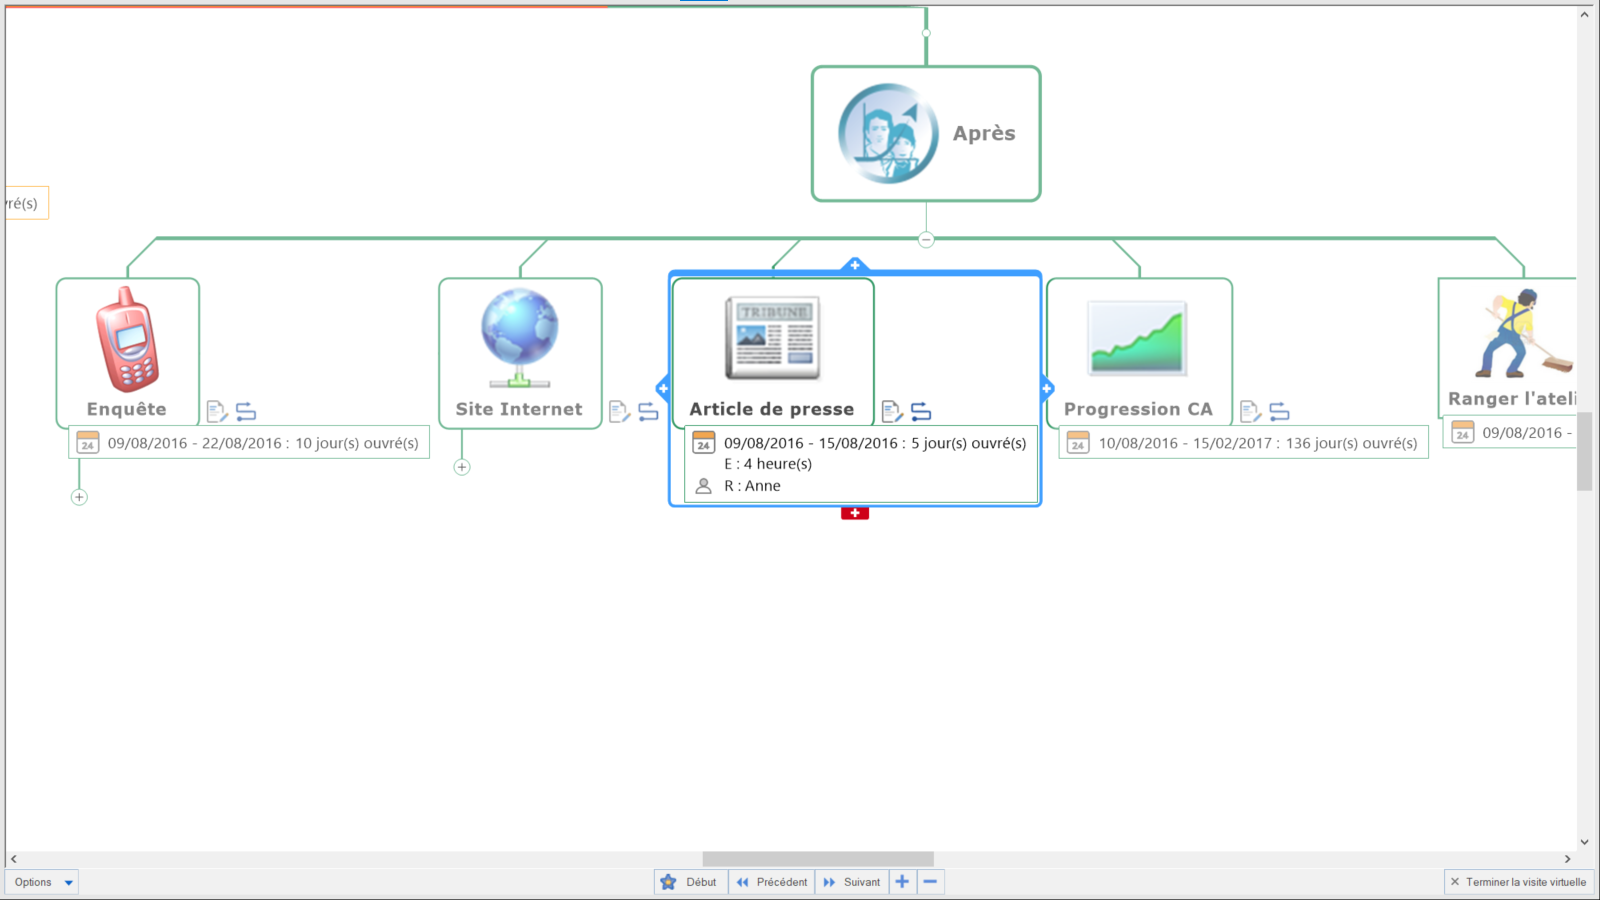Go to Début of the virtual tour
The width and height of the screenshot is (1600, 900).
coord(690,882)
